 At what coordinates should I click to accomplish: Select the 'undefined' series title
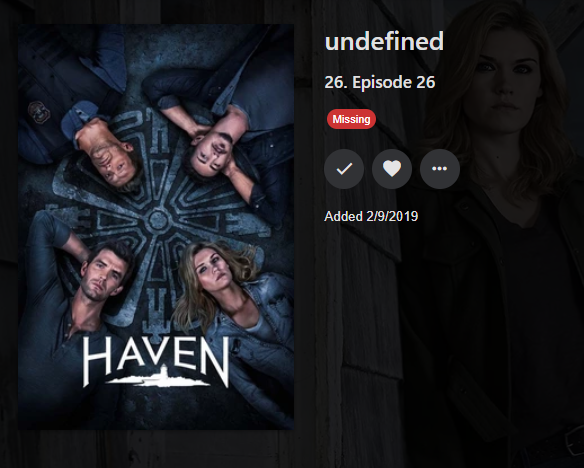pyautogui.click(x=384, y=41)
